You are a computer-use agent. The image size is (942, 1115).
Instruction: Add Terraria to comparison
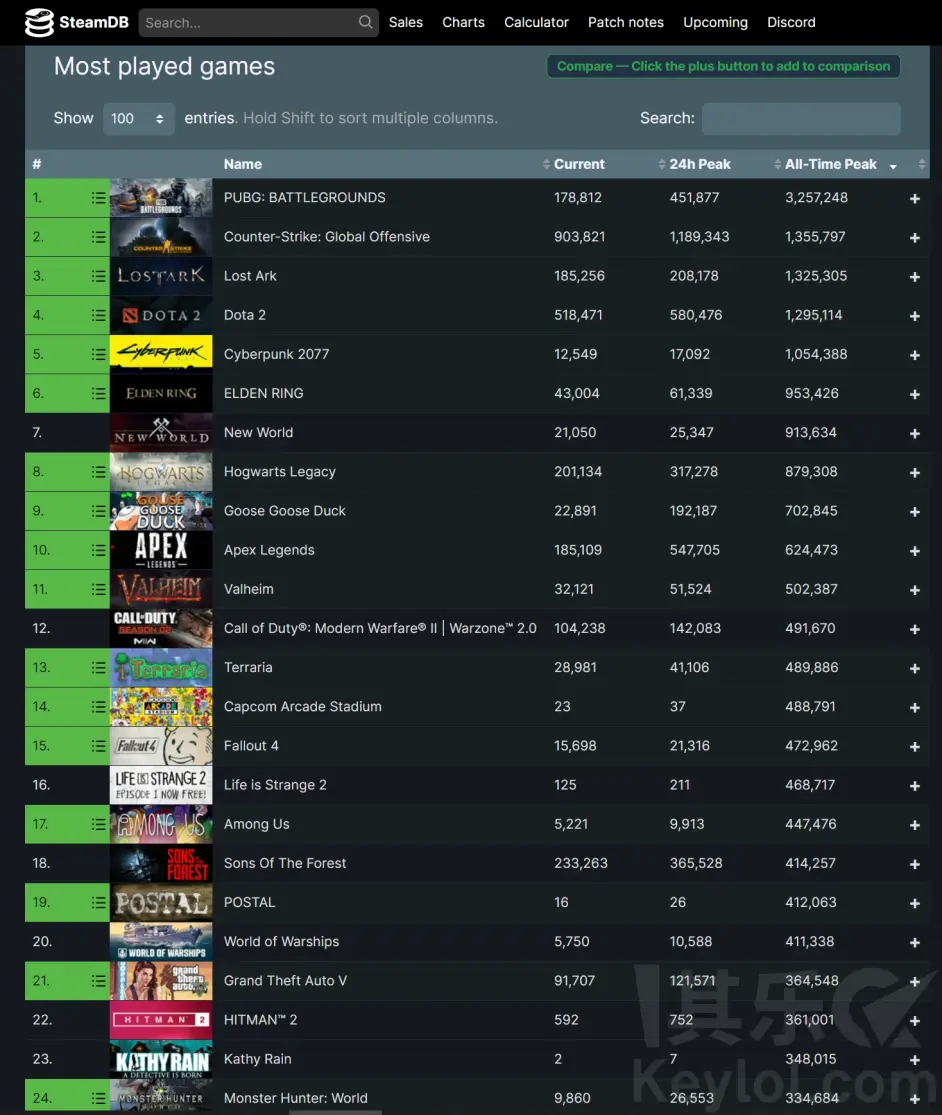point(914,668)
